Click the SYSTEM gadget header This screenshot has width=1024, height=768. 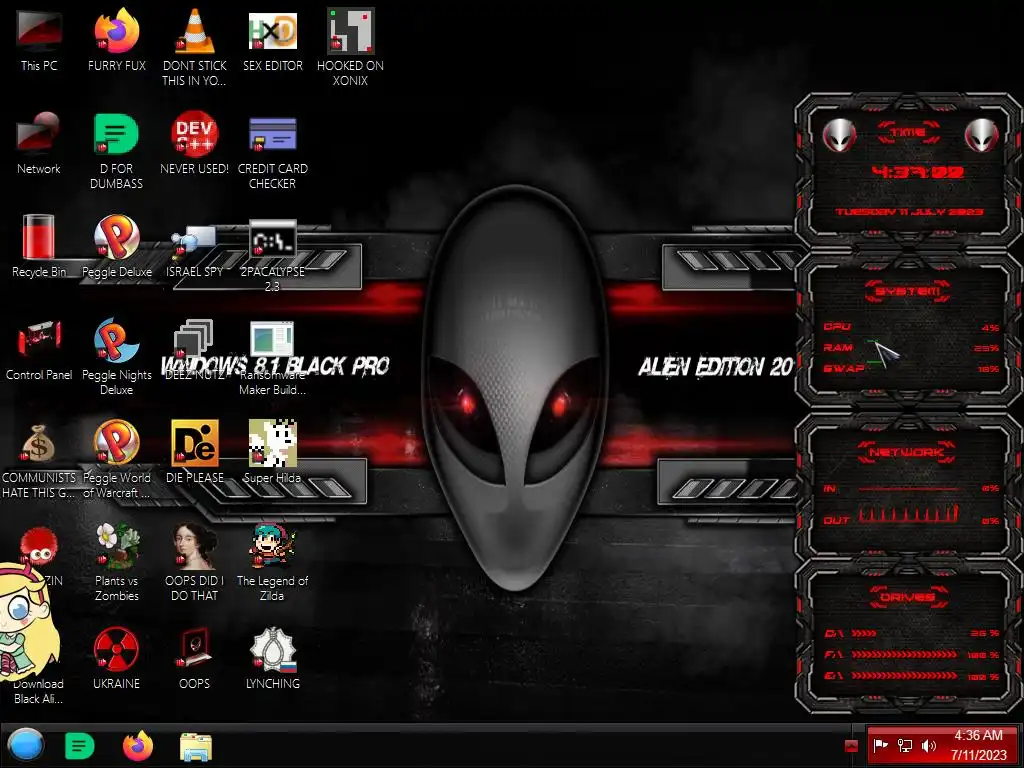[x=908, y=291]
